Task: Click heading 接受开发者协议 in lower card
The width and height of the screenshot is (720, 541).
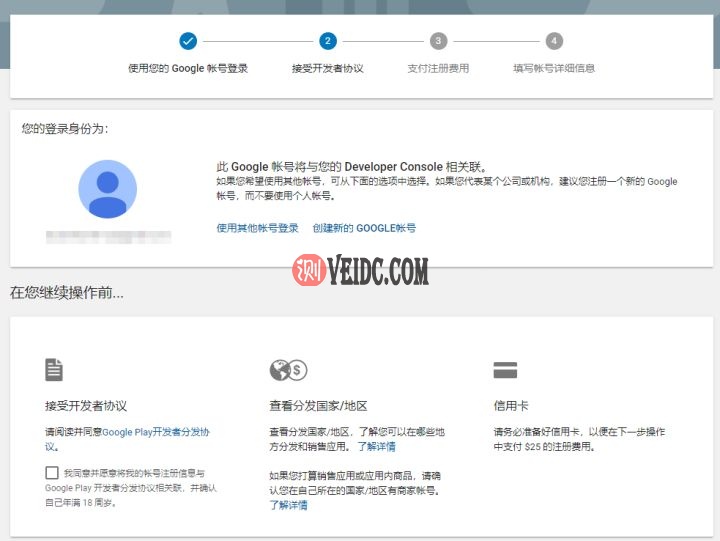Action: pos(86,406)
